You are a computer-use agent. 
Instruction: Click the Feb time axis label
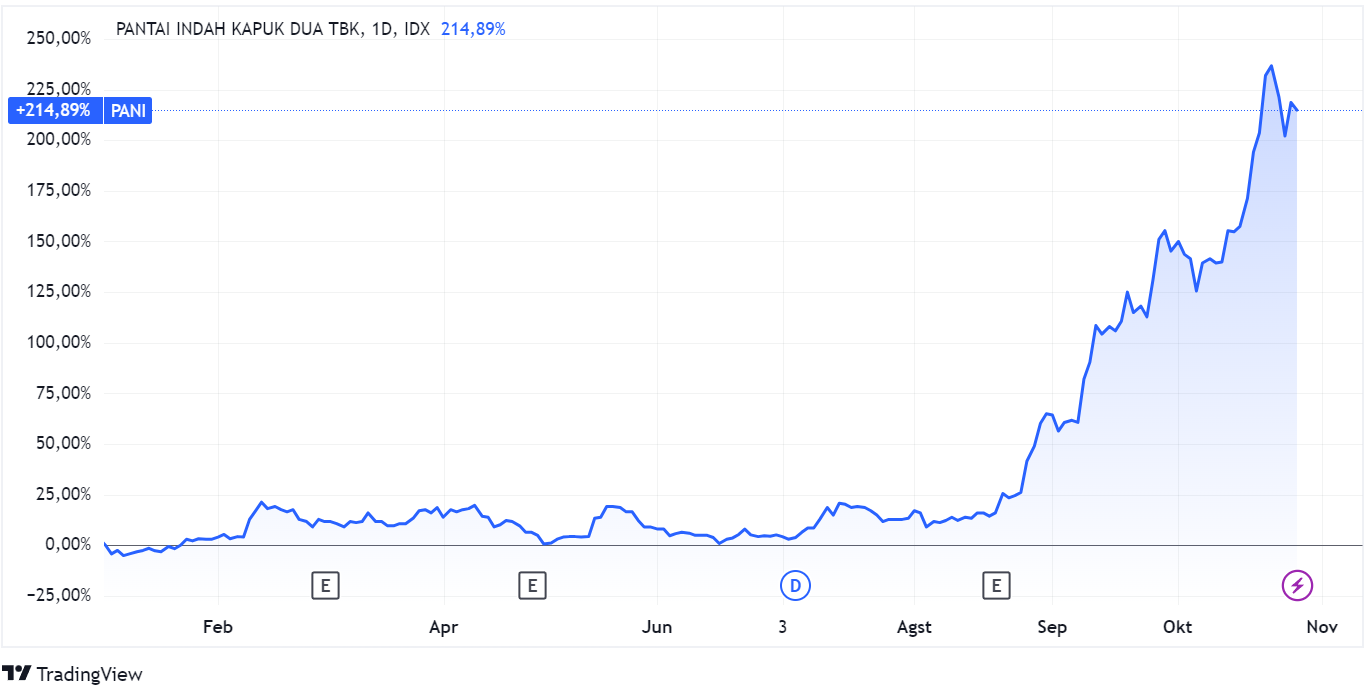(x=217, y=627)
